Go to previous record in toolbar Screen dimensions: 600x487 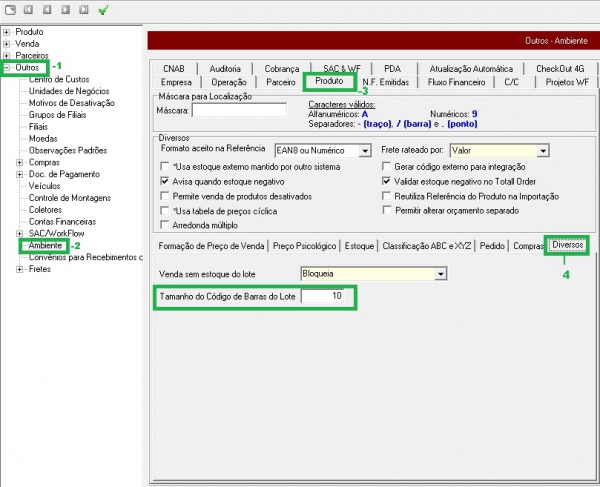coord(47,10)
